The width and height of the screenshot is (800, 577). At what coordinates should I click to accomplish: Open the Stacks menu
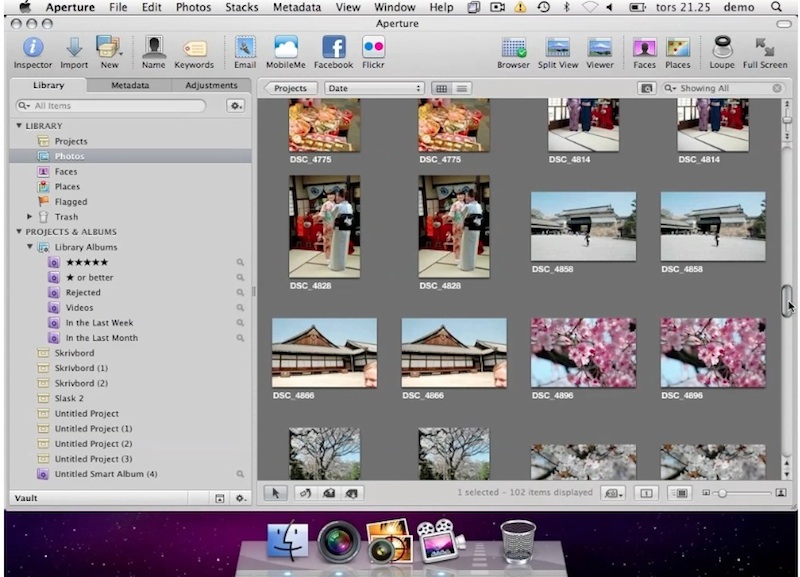[x=241, y=7]
